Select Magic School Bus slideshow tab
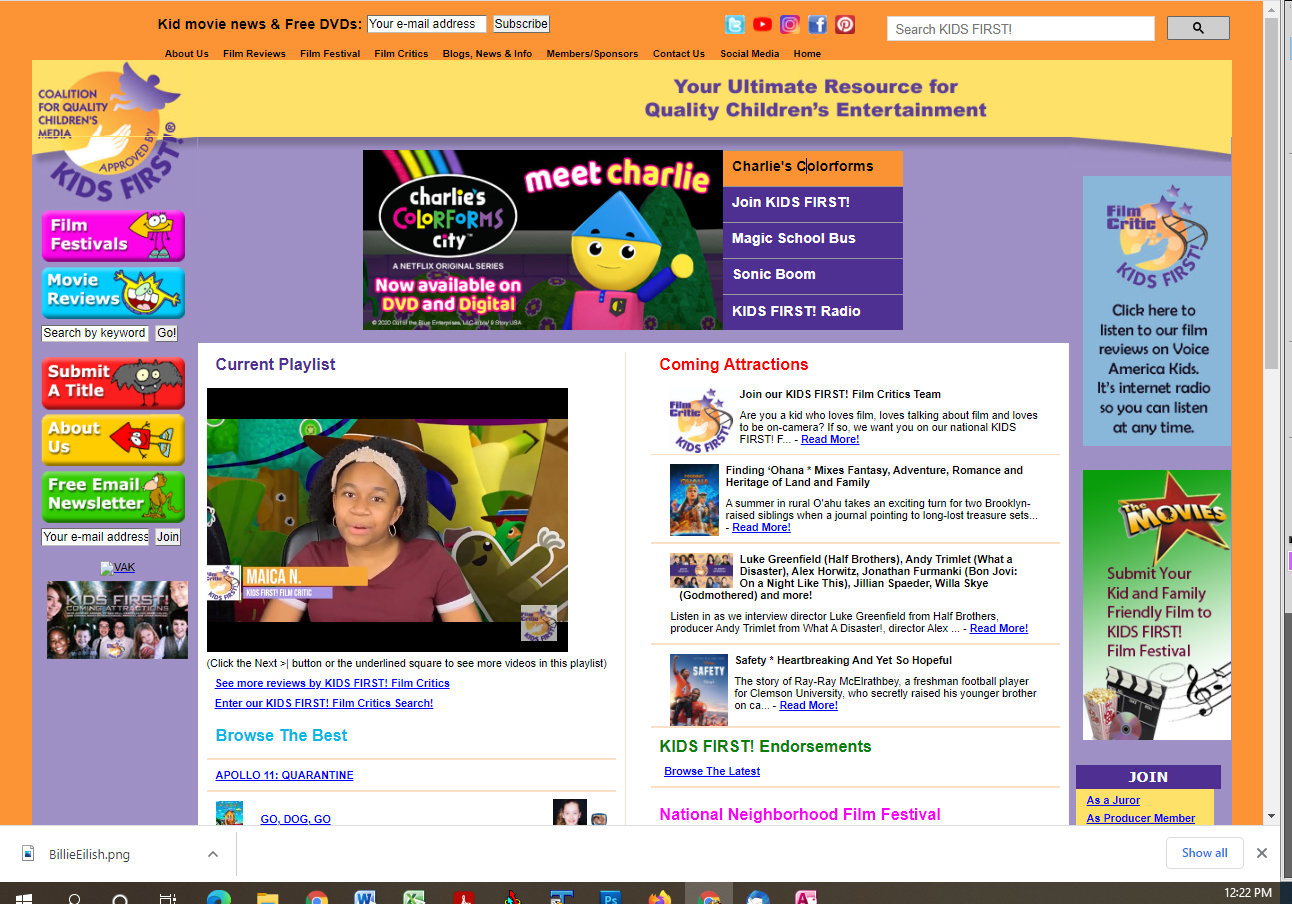This screenshot has width=1292, height=904. pyautogui.click(x=813, y=239)
